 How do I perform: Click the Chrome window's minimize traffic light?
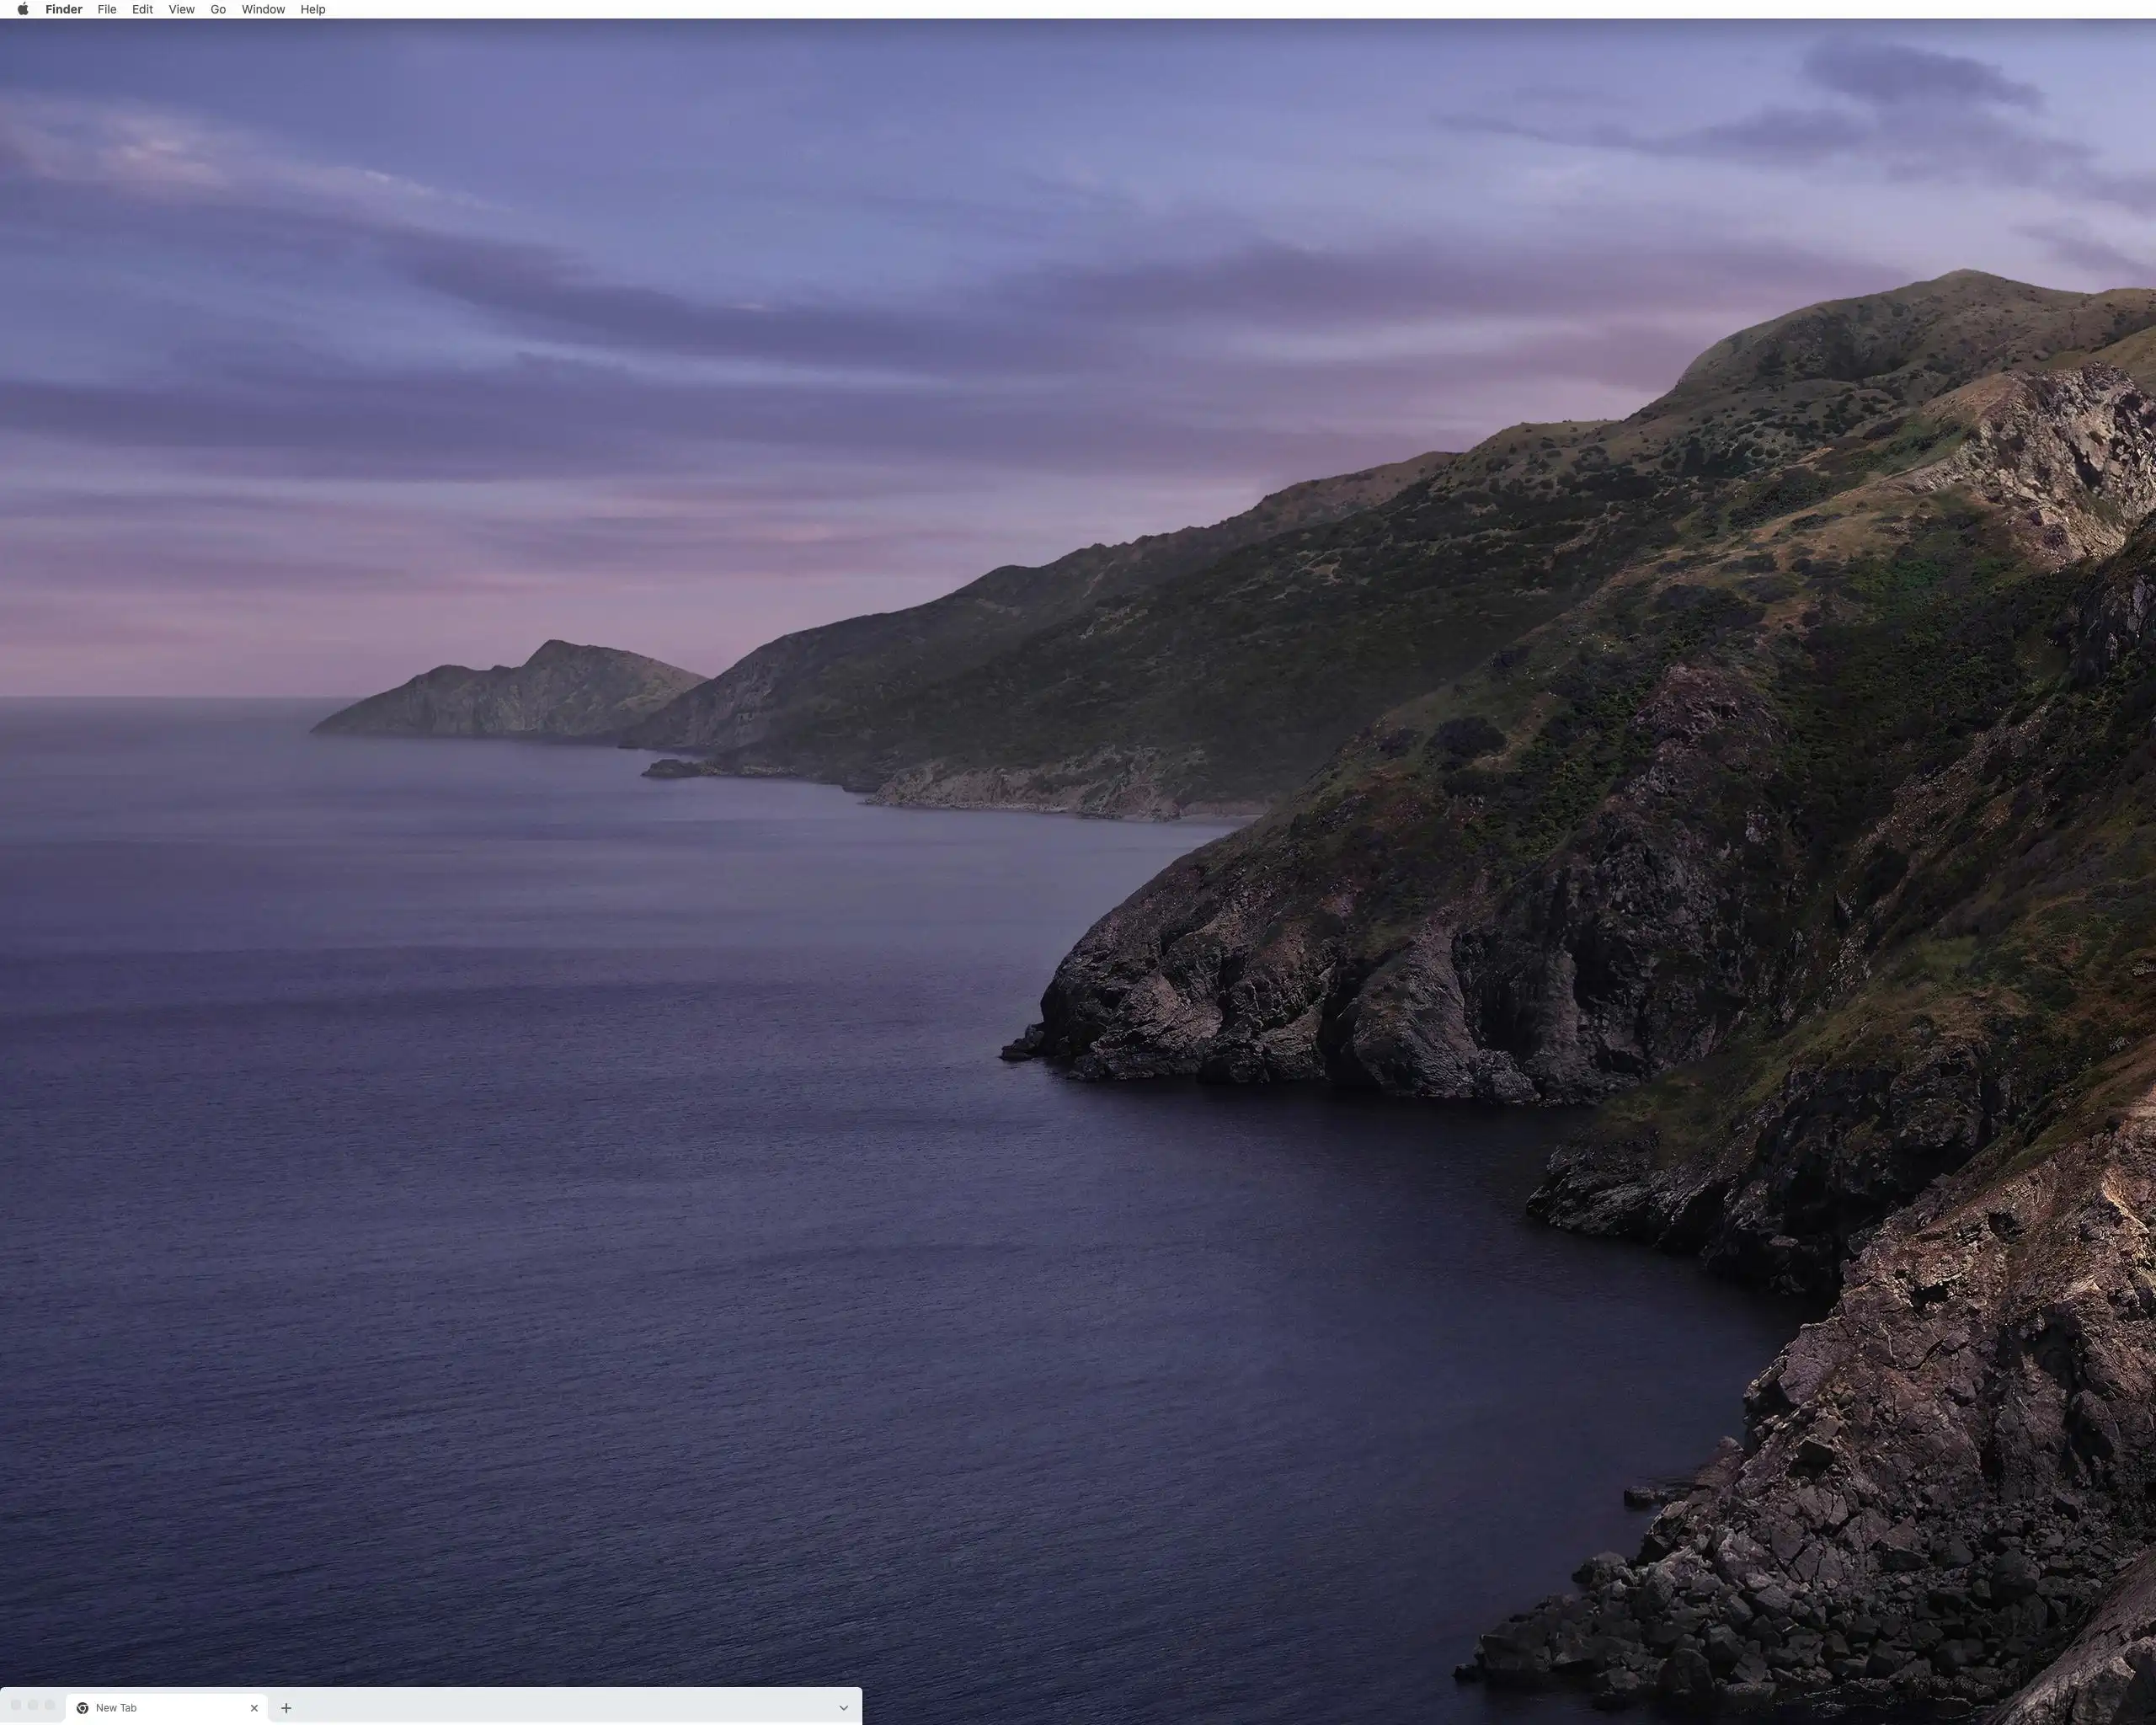[33, 1705]
